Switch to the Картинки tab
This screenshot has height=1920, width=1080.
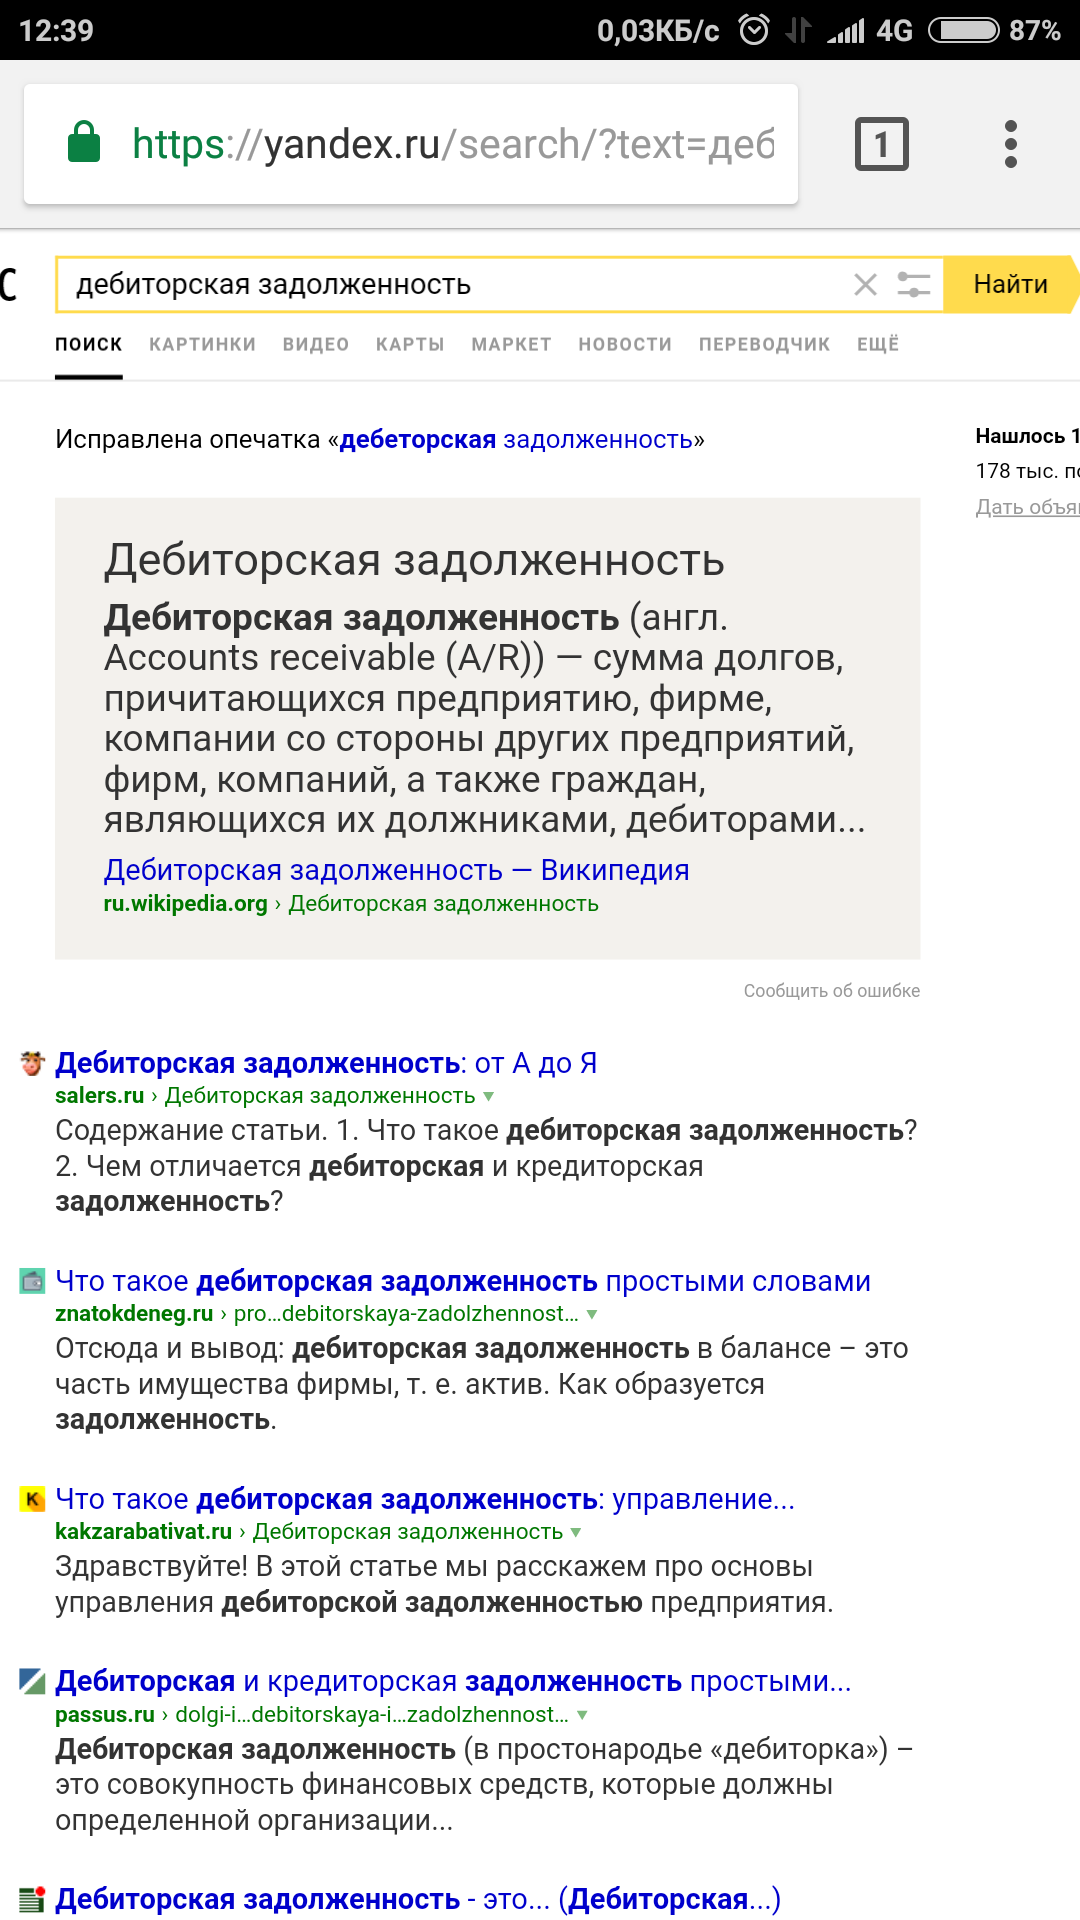(202, 344)
